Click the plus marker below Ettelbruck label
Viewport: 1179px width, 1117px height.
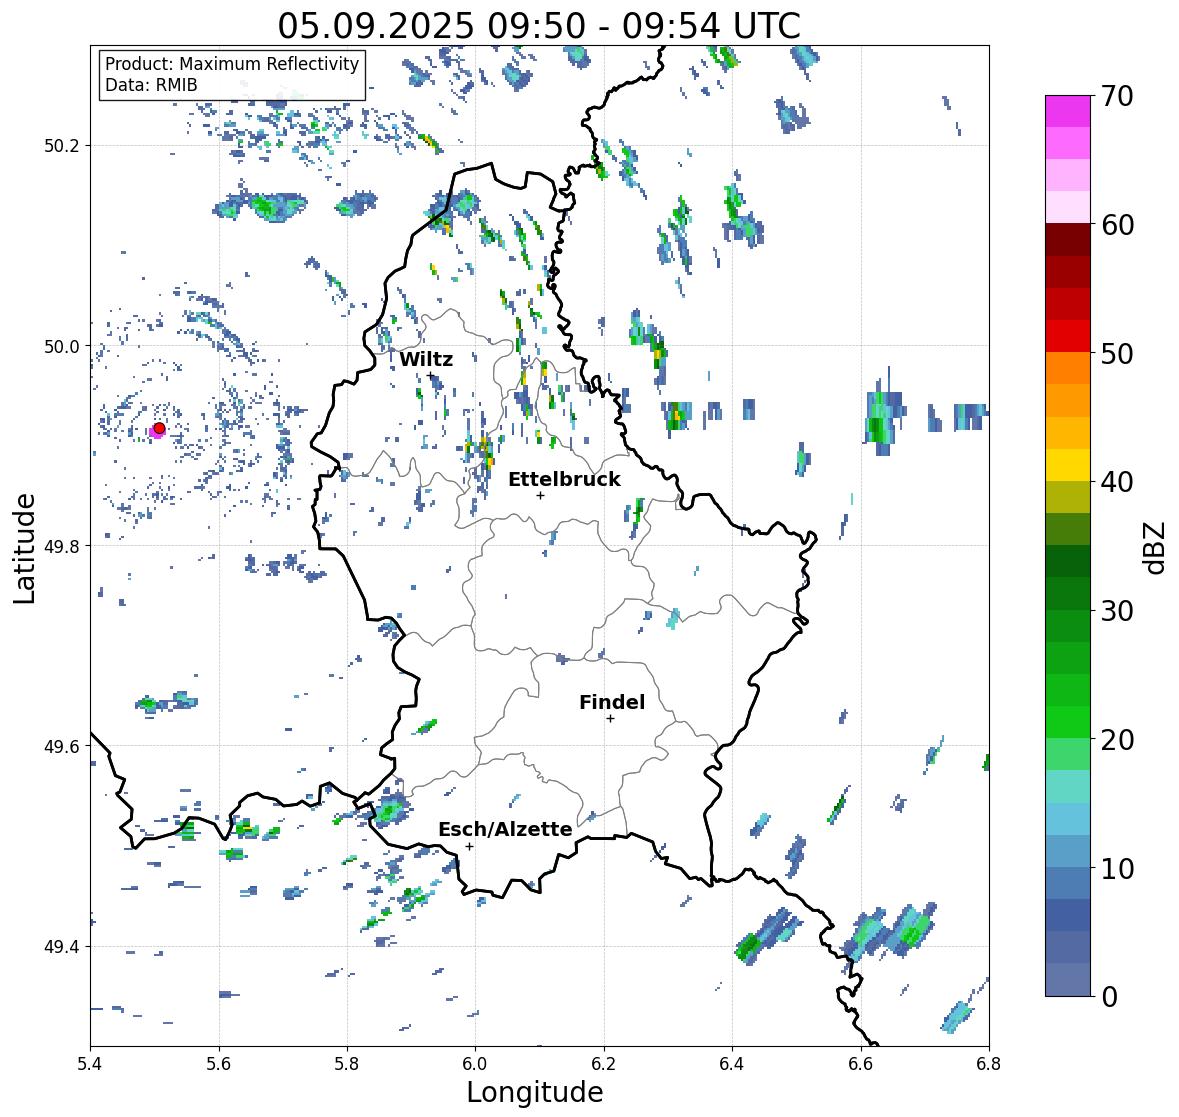click(x=540, y=495)
